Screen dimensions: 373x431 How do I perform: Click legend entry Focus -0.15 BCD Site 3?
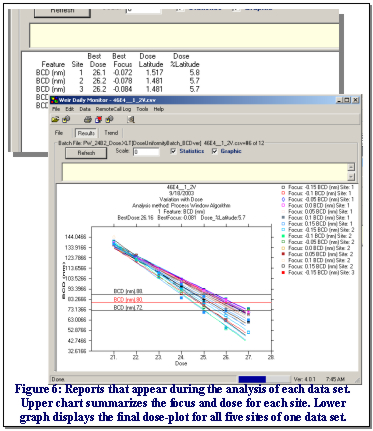(x=318, y=272)
